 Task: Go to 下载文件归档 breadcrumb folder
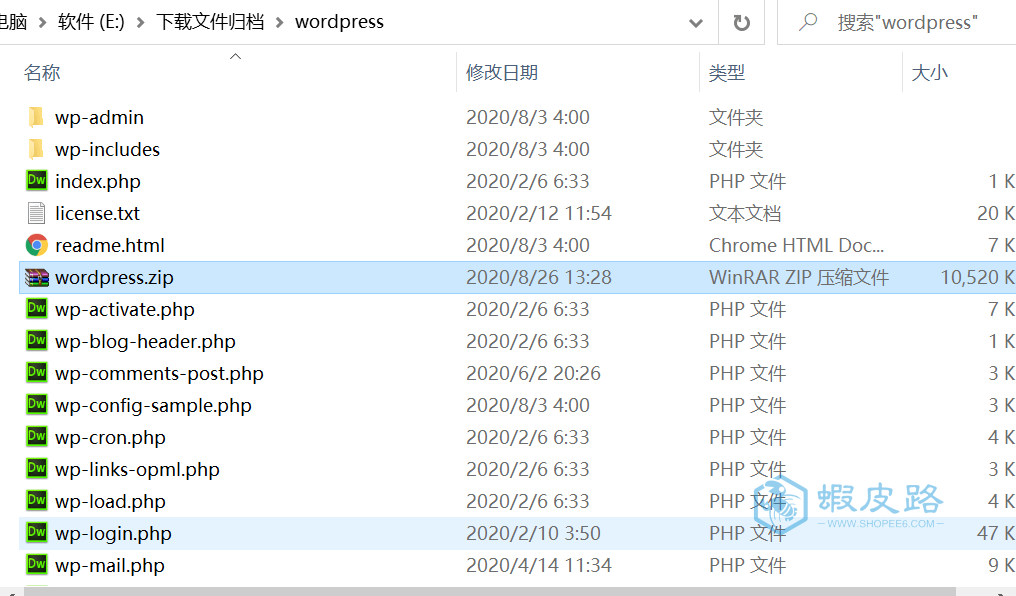[210, 22]
